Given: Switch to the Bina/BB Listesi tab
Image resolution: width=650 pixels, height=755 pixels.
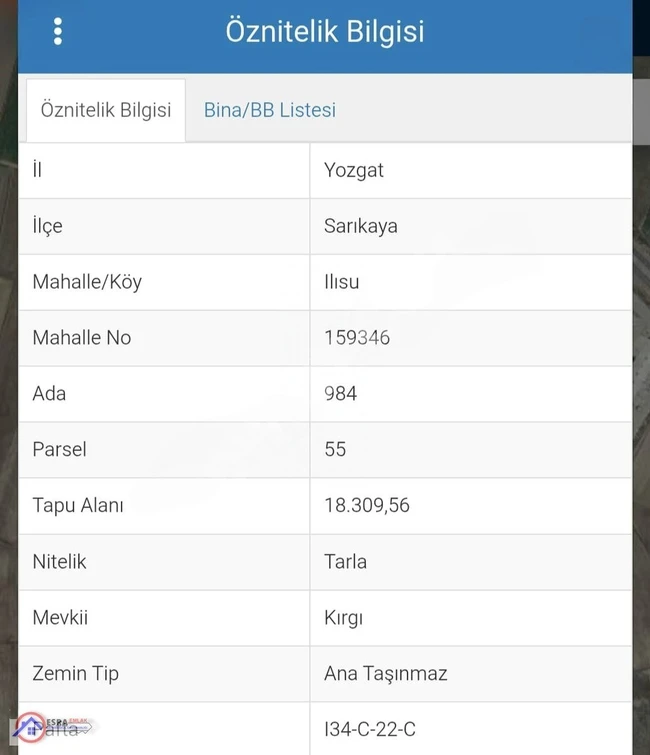Looking at the screenshot, I should point(270,110).
